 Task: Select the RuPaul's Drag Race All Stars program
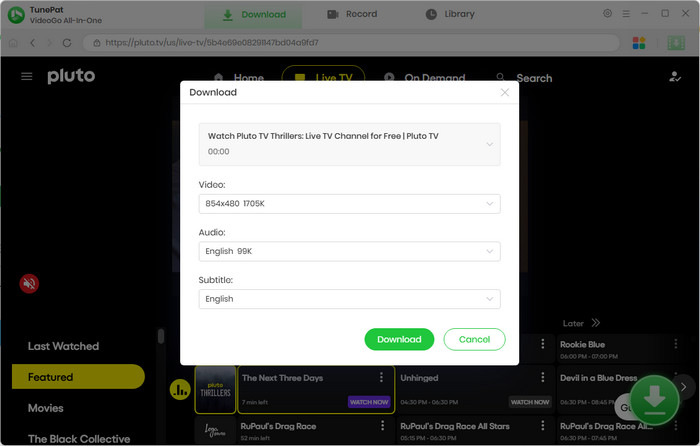tap(454, 426)
